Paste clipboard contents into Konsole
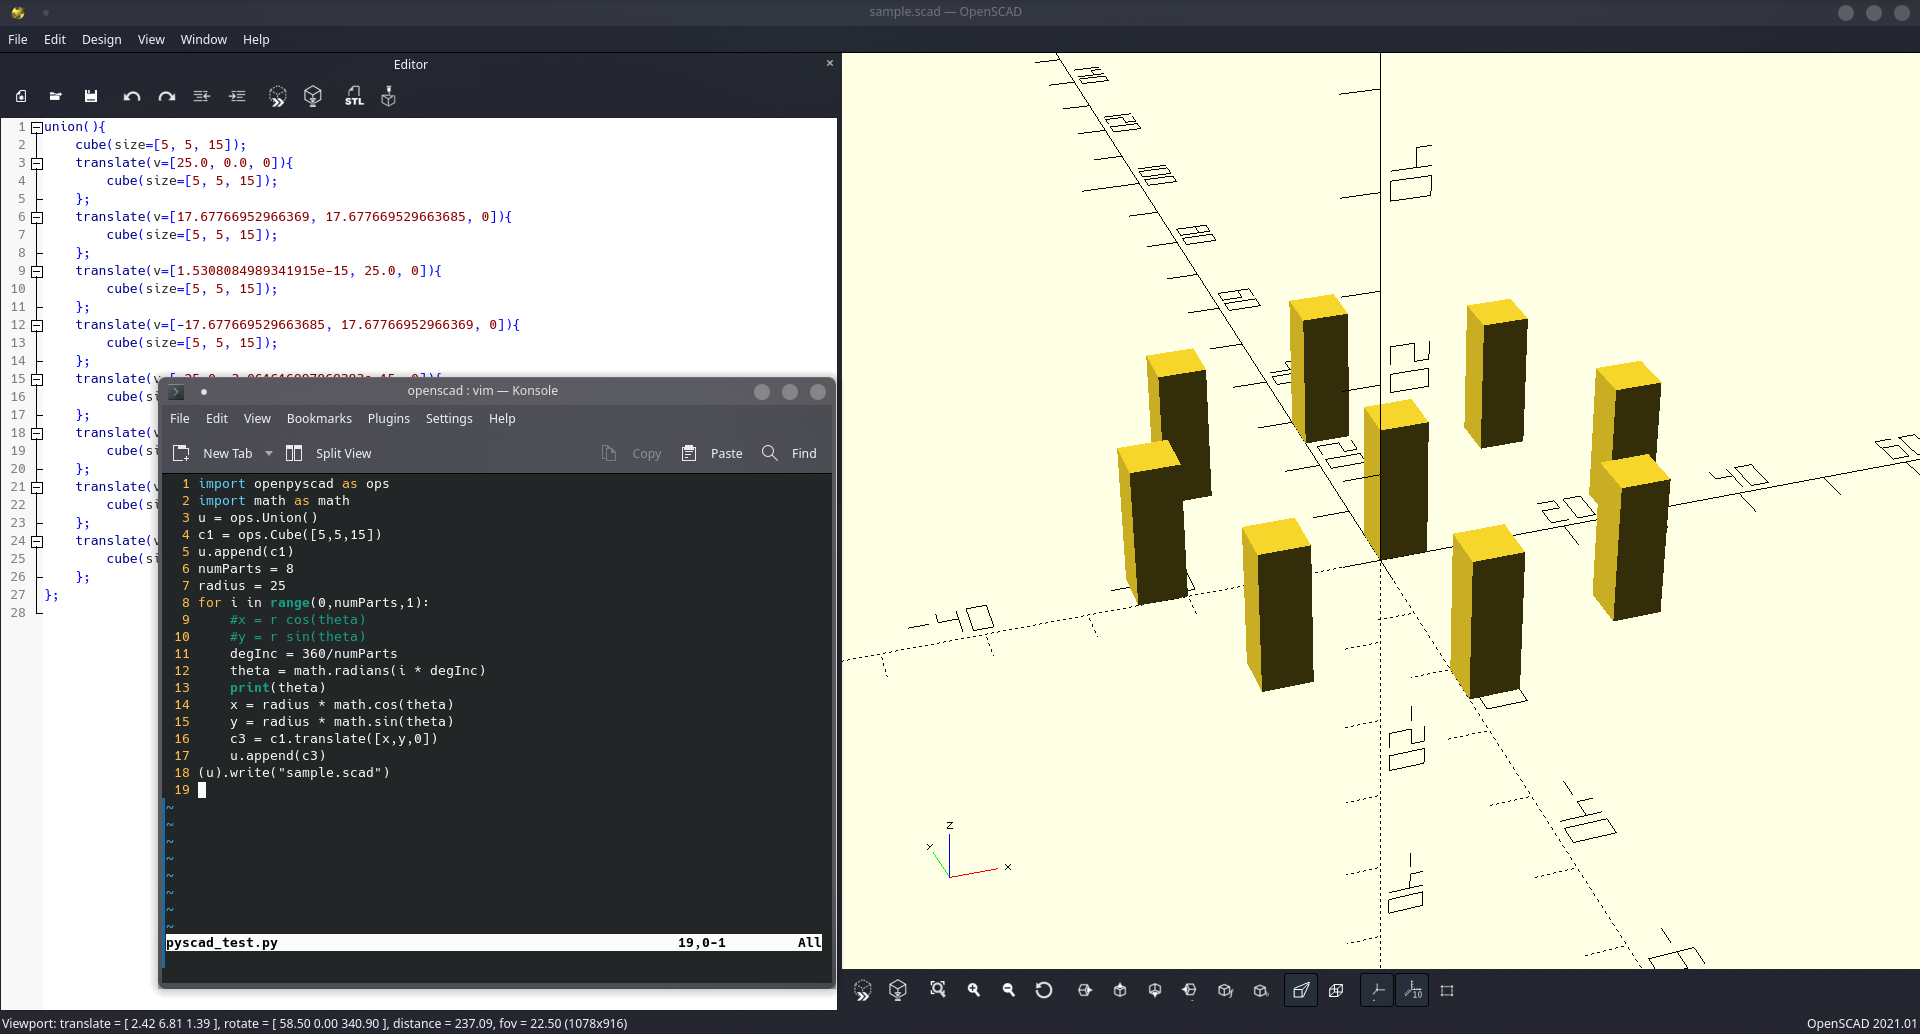Screen dimensions: 1920x1034 (x=712, y=453)
